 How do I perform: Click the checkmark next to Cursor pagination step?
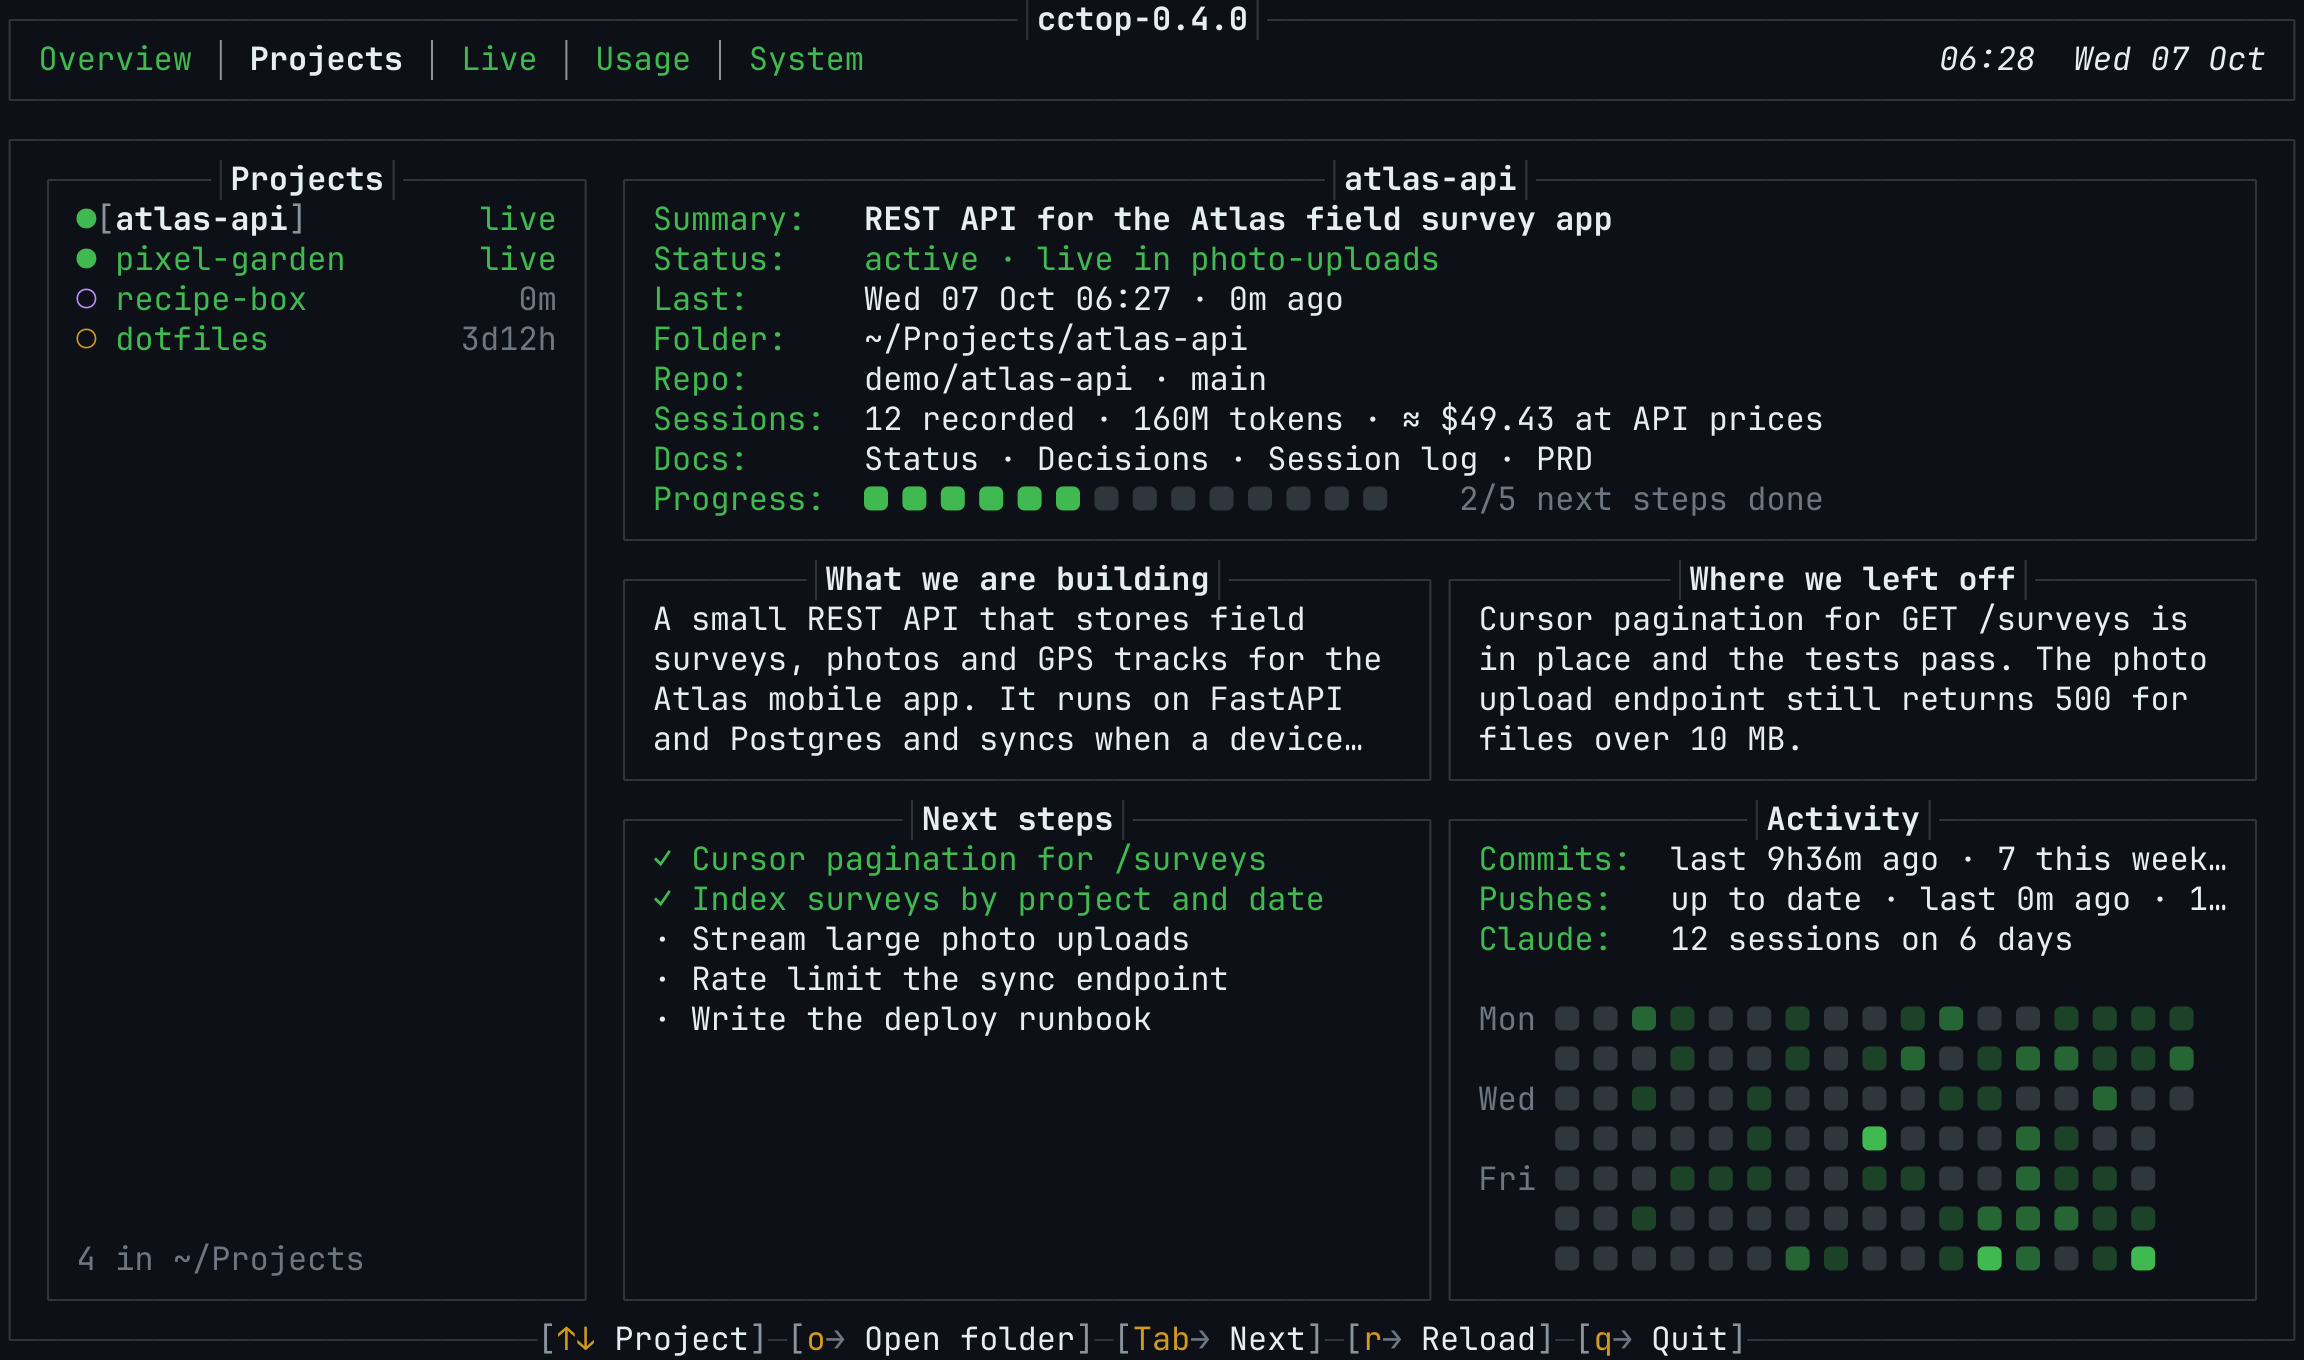(662, 859)
